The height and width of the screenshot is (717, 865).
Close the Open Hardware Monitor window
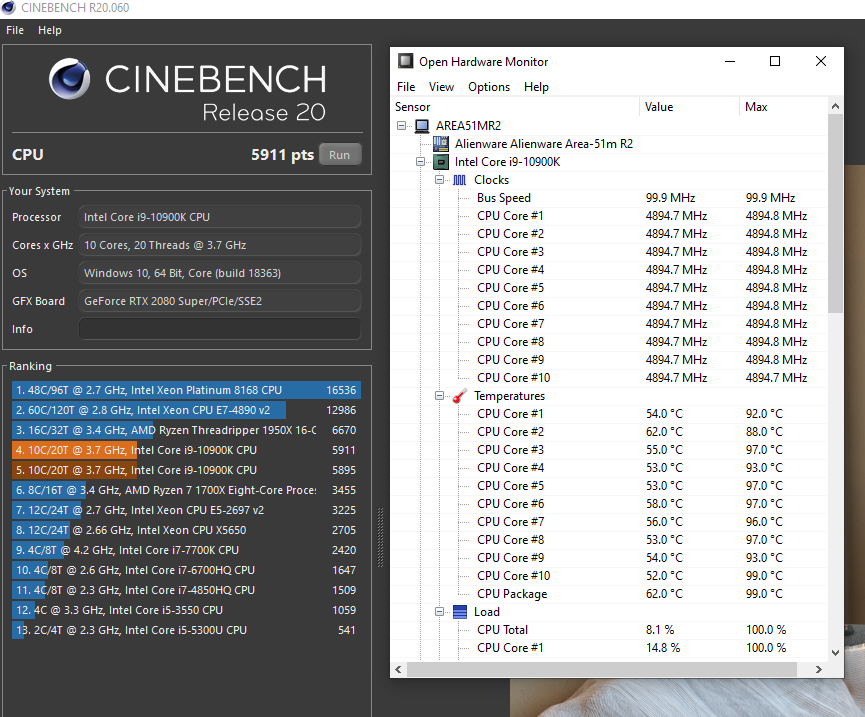(821, 61)
